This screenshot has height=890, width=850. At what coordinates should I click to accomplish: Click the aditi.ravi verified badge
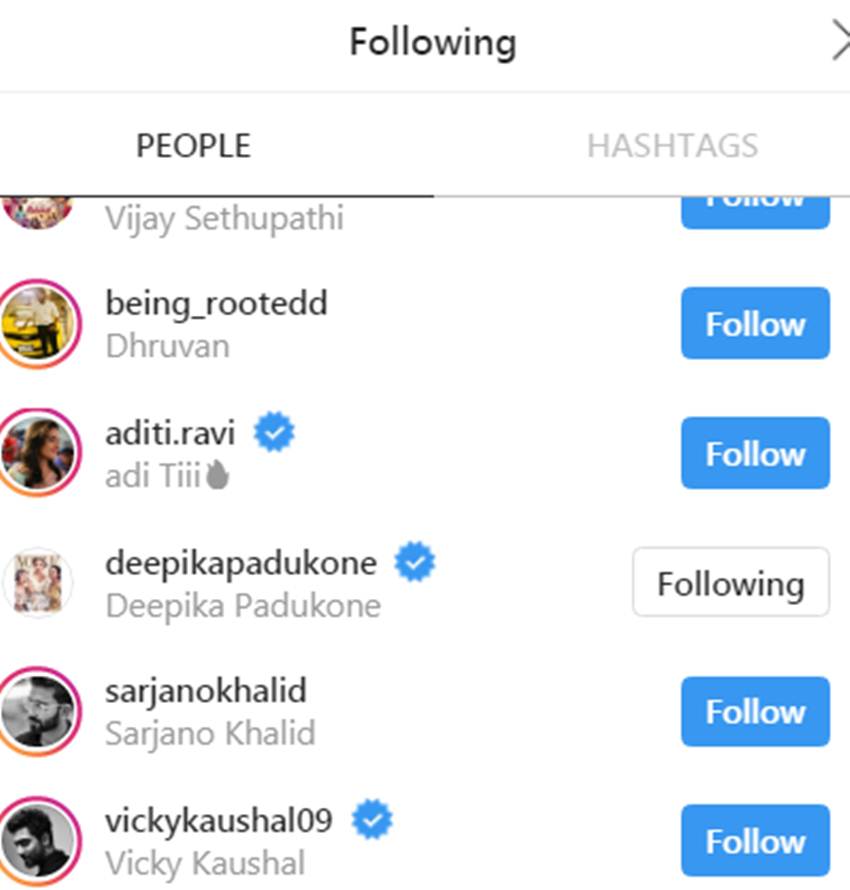(275, 432)
